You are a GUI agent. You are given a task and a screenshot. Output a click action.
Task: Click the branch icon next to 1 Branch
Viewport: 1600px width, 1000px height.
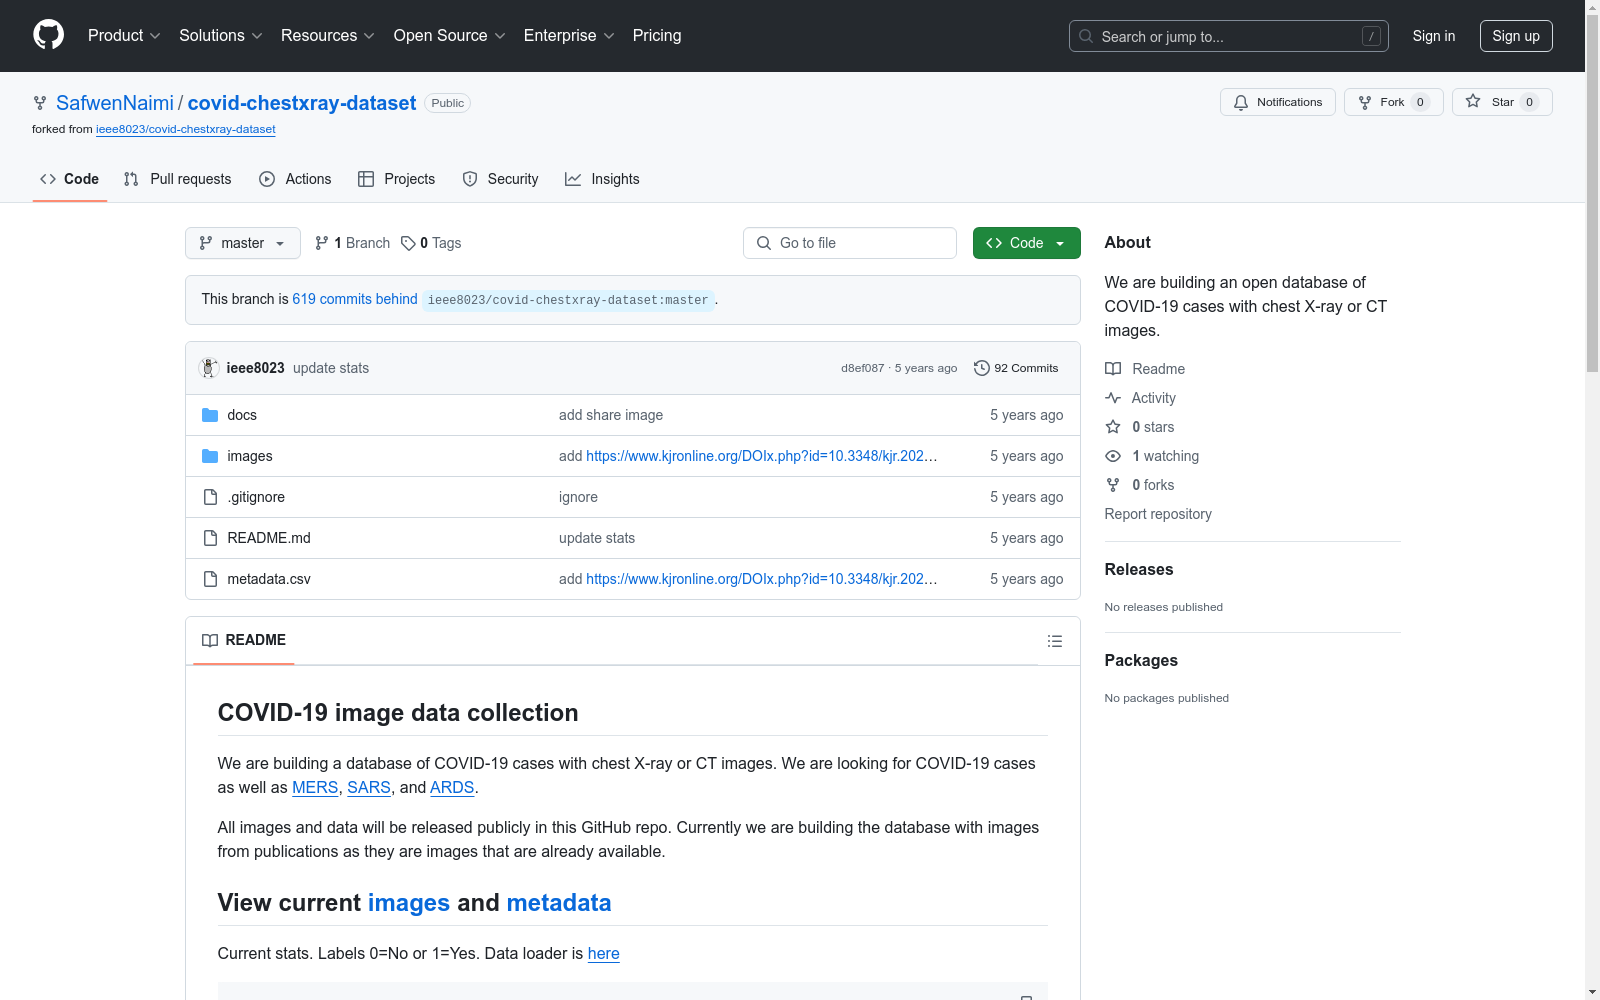tap(322, 243)
